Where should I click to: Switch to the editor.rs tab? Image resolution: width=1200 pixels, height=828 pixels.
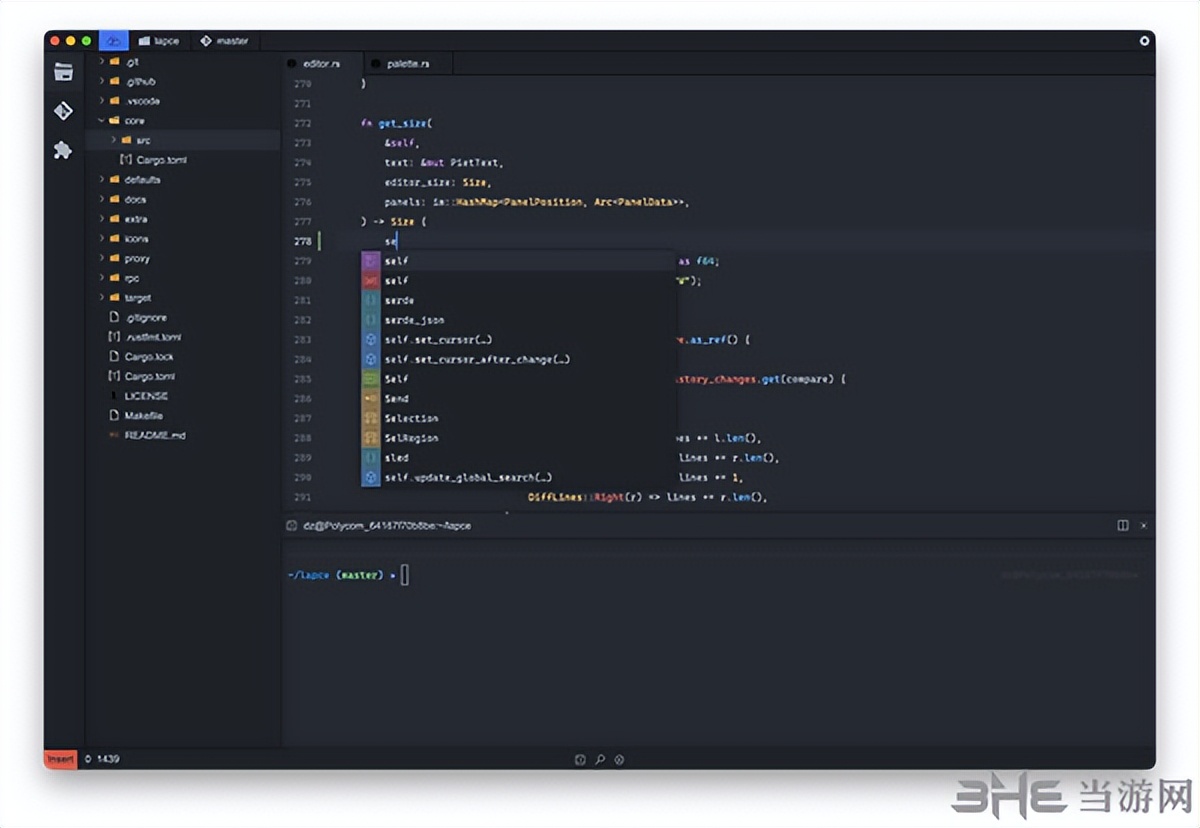click(321, 63)
